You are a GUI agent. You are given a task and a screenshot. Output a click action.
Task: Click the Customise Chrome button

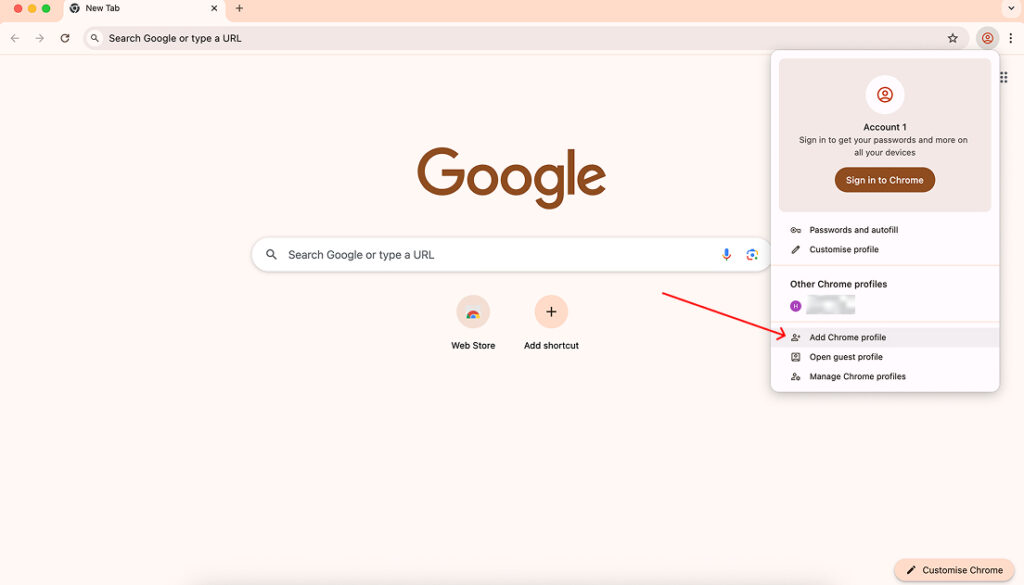click(x=954, y=570)
